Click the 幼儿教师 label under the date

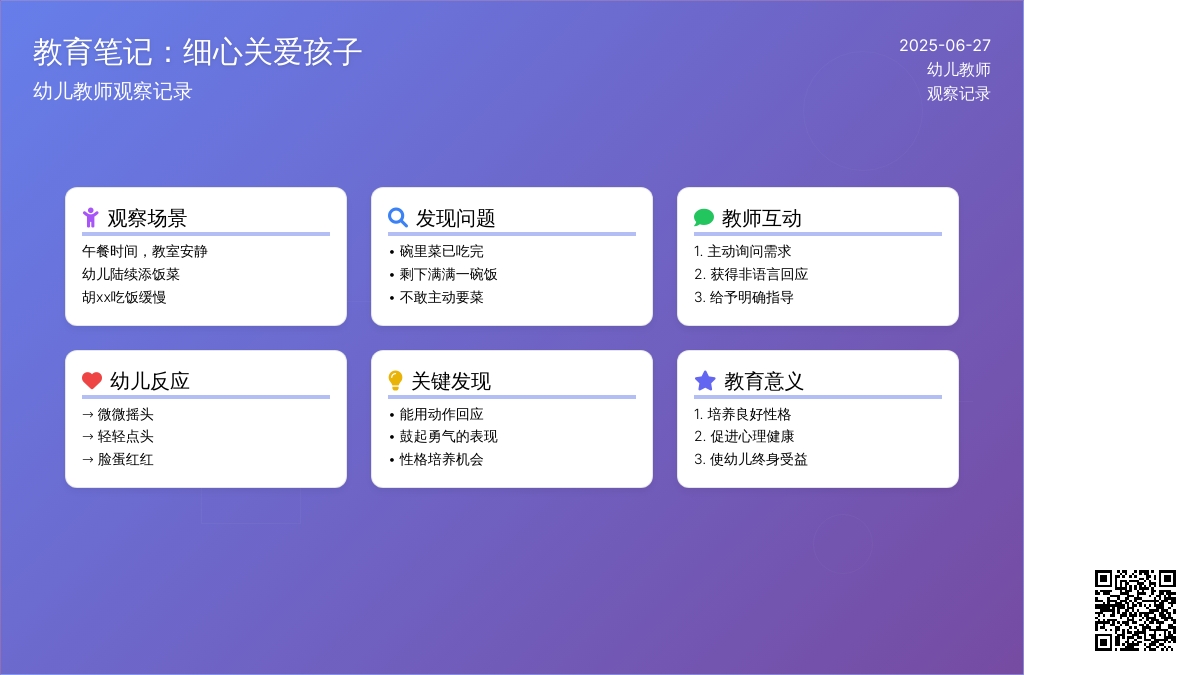click(x=959, y=69)
